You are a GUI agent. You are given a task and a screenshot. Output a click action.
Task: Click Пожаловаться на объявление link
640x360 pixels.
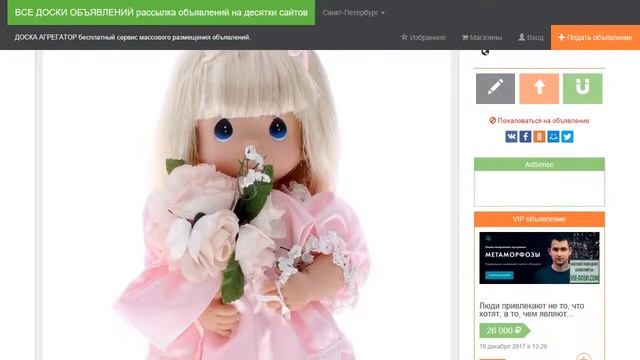click(x=539, y=121)
